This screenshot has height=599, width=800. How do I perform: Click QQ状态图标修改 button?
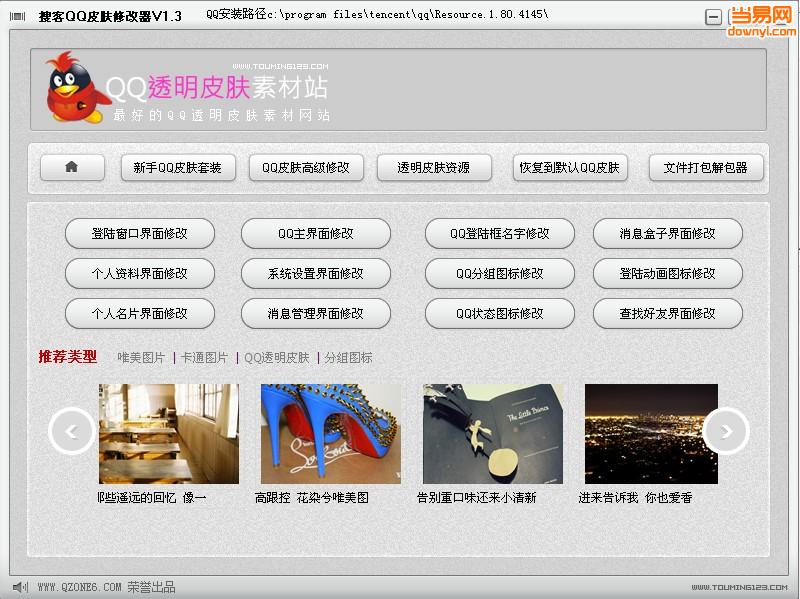[x=500, y=313]
